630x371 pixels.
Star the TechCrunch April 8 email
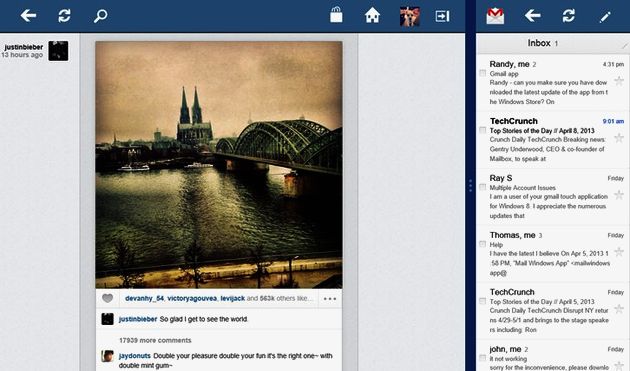coord(619,138)
